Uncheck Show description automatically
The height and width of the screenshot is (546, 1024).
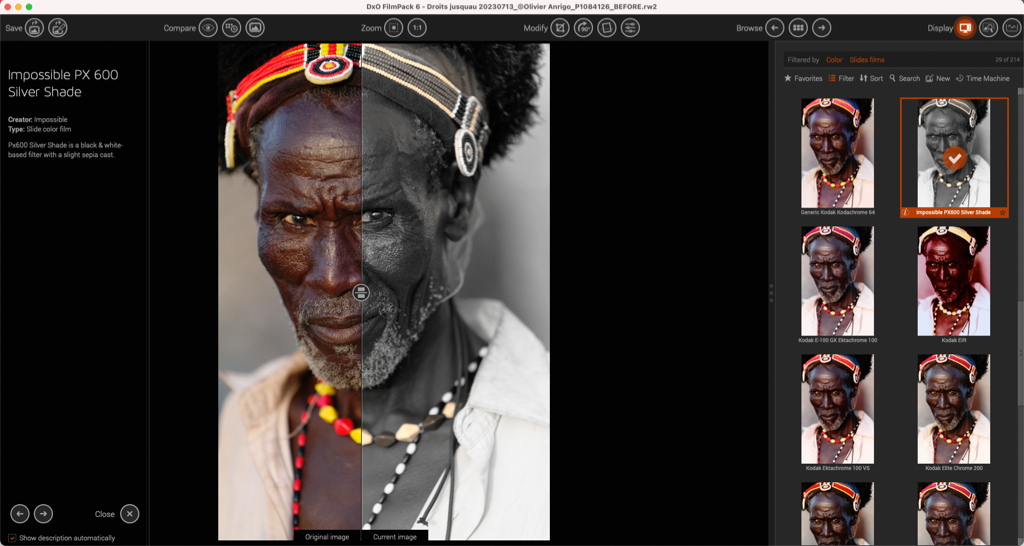[12, 538]
